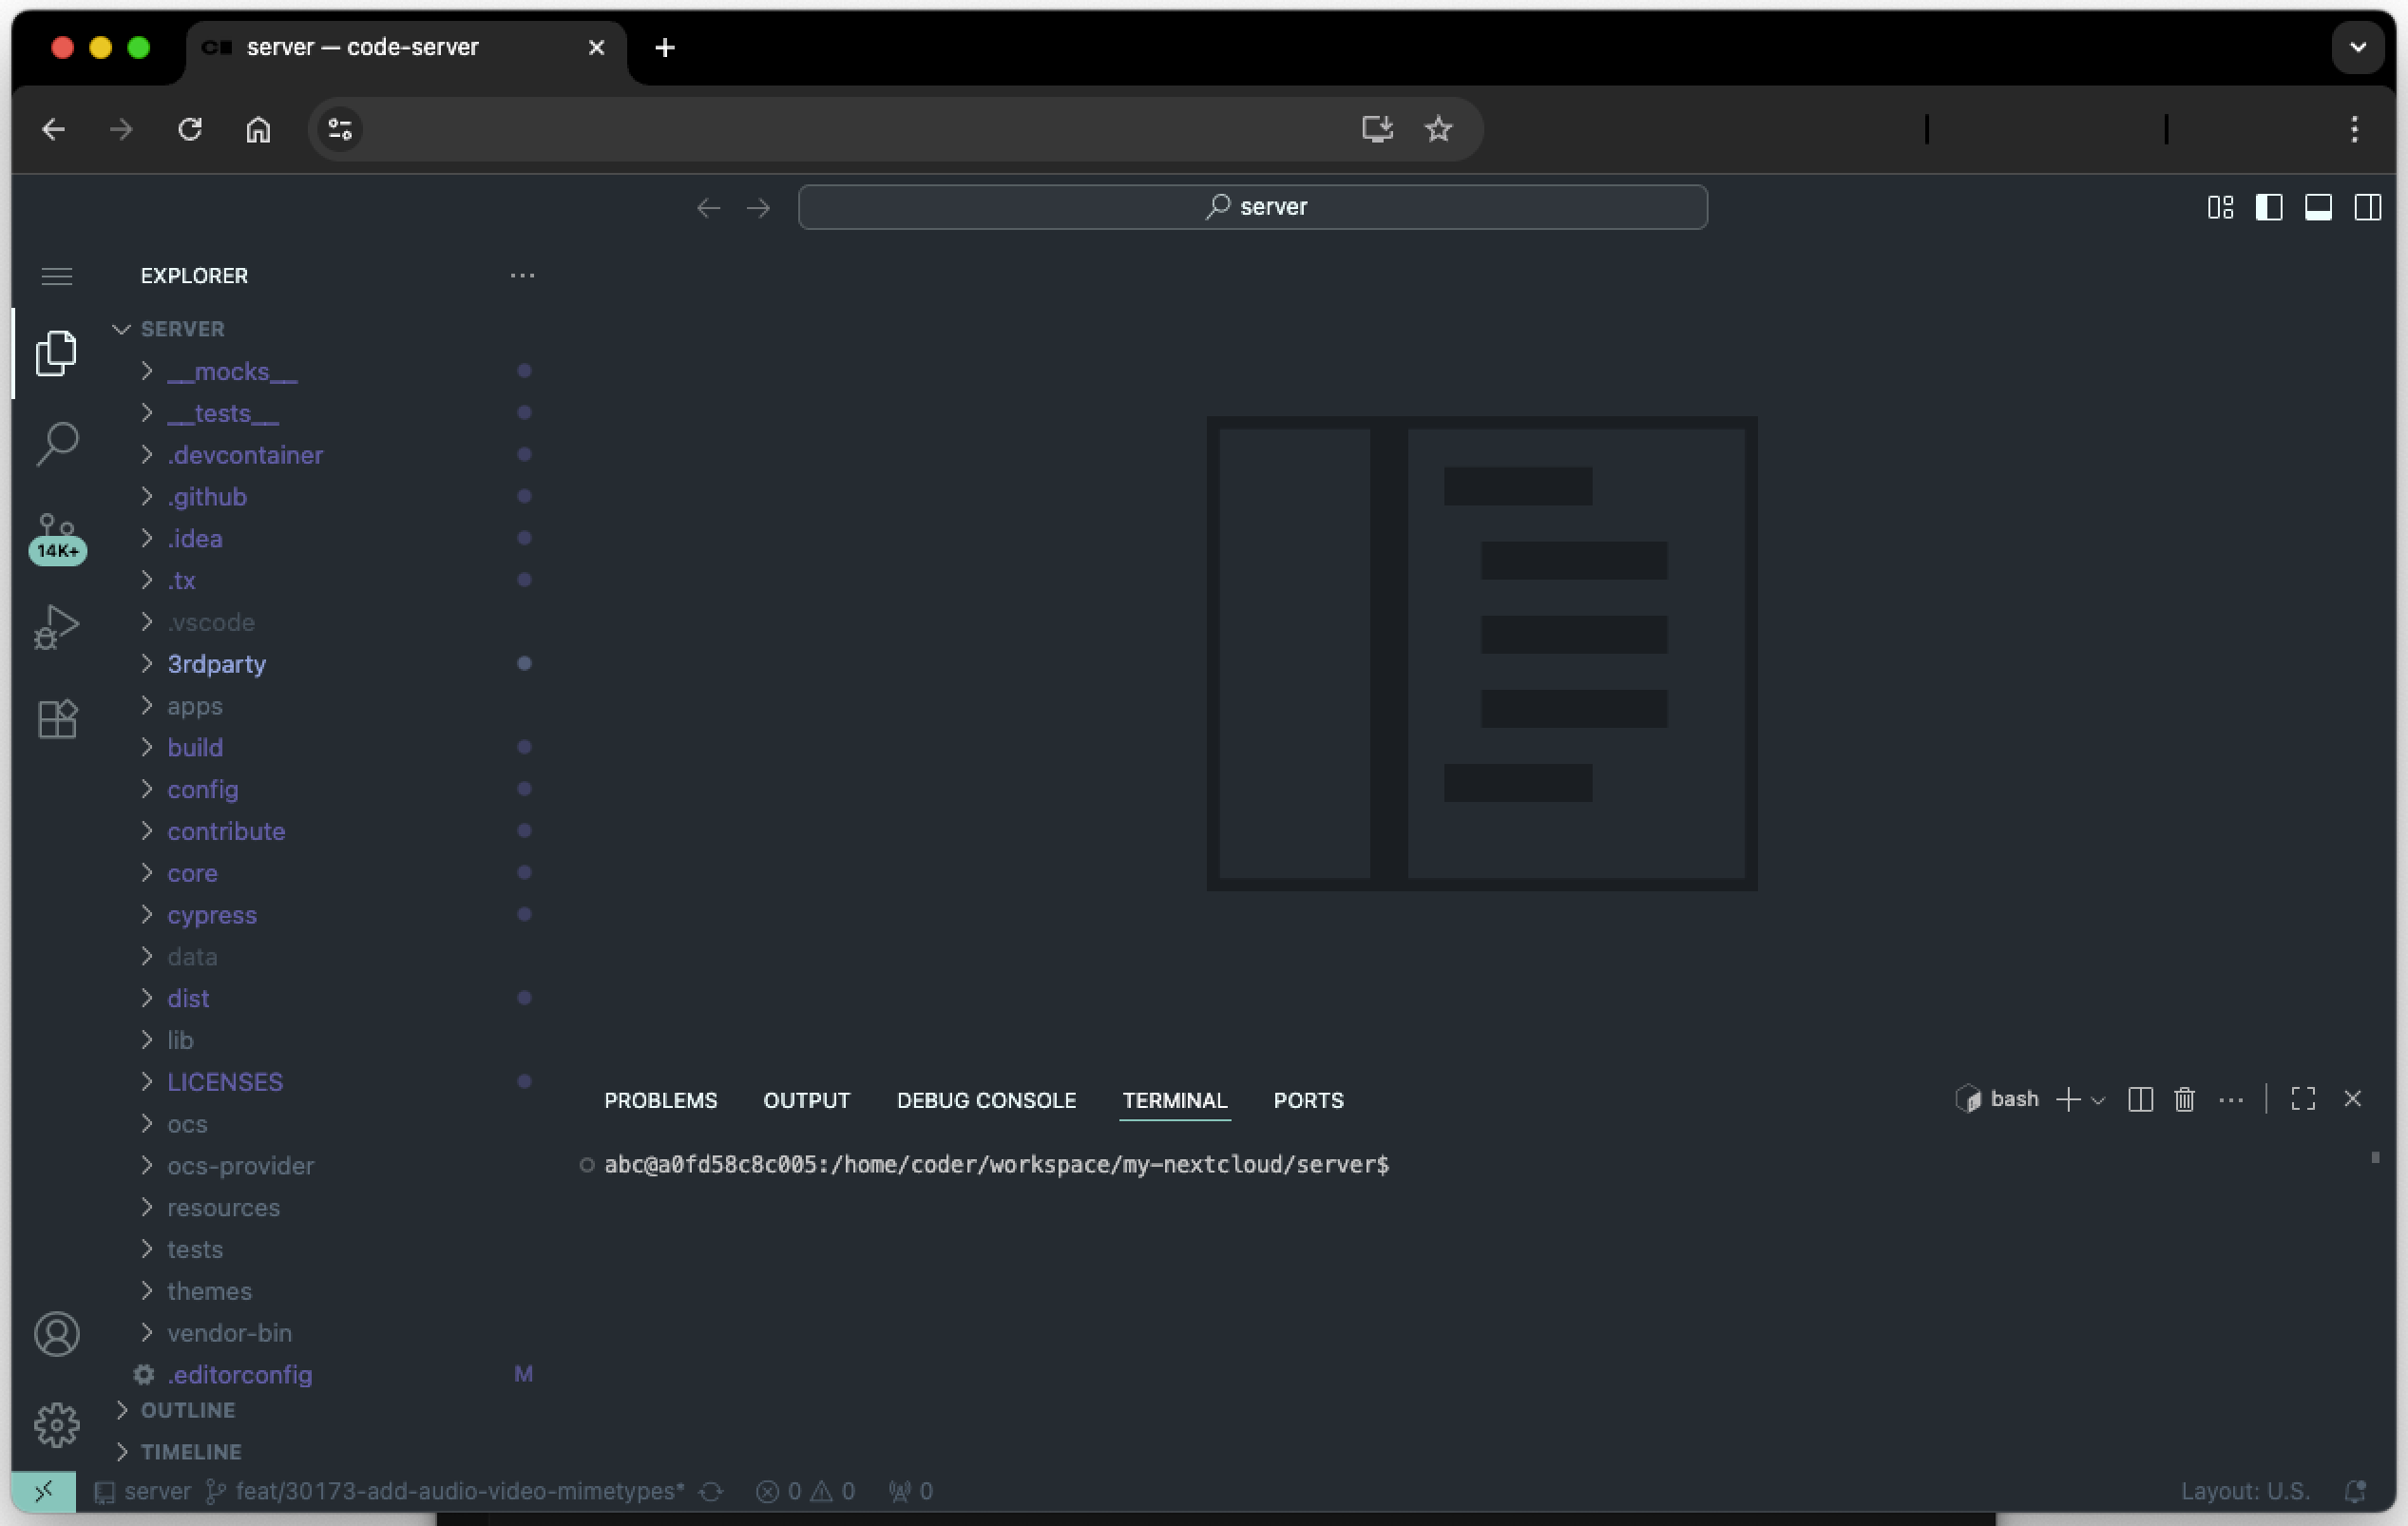The image size is (2408, 1526).
Task: Open the Search view in activity bar
Action: tap(57, 443)
